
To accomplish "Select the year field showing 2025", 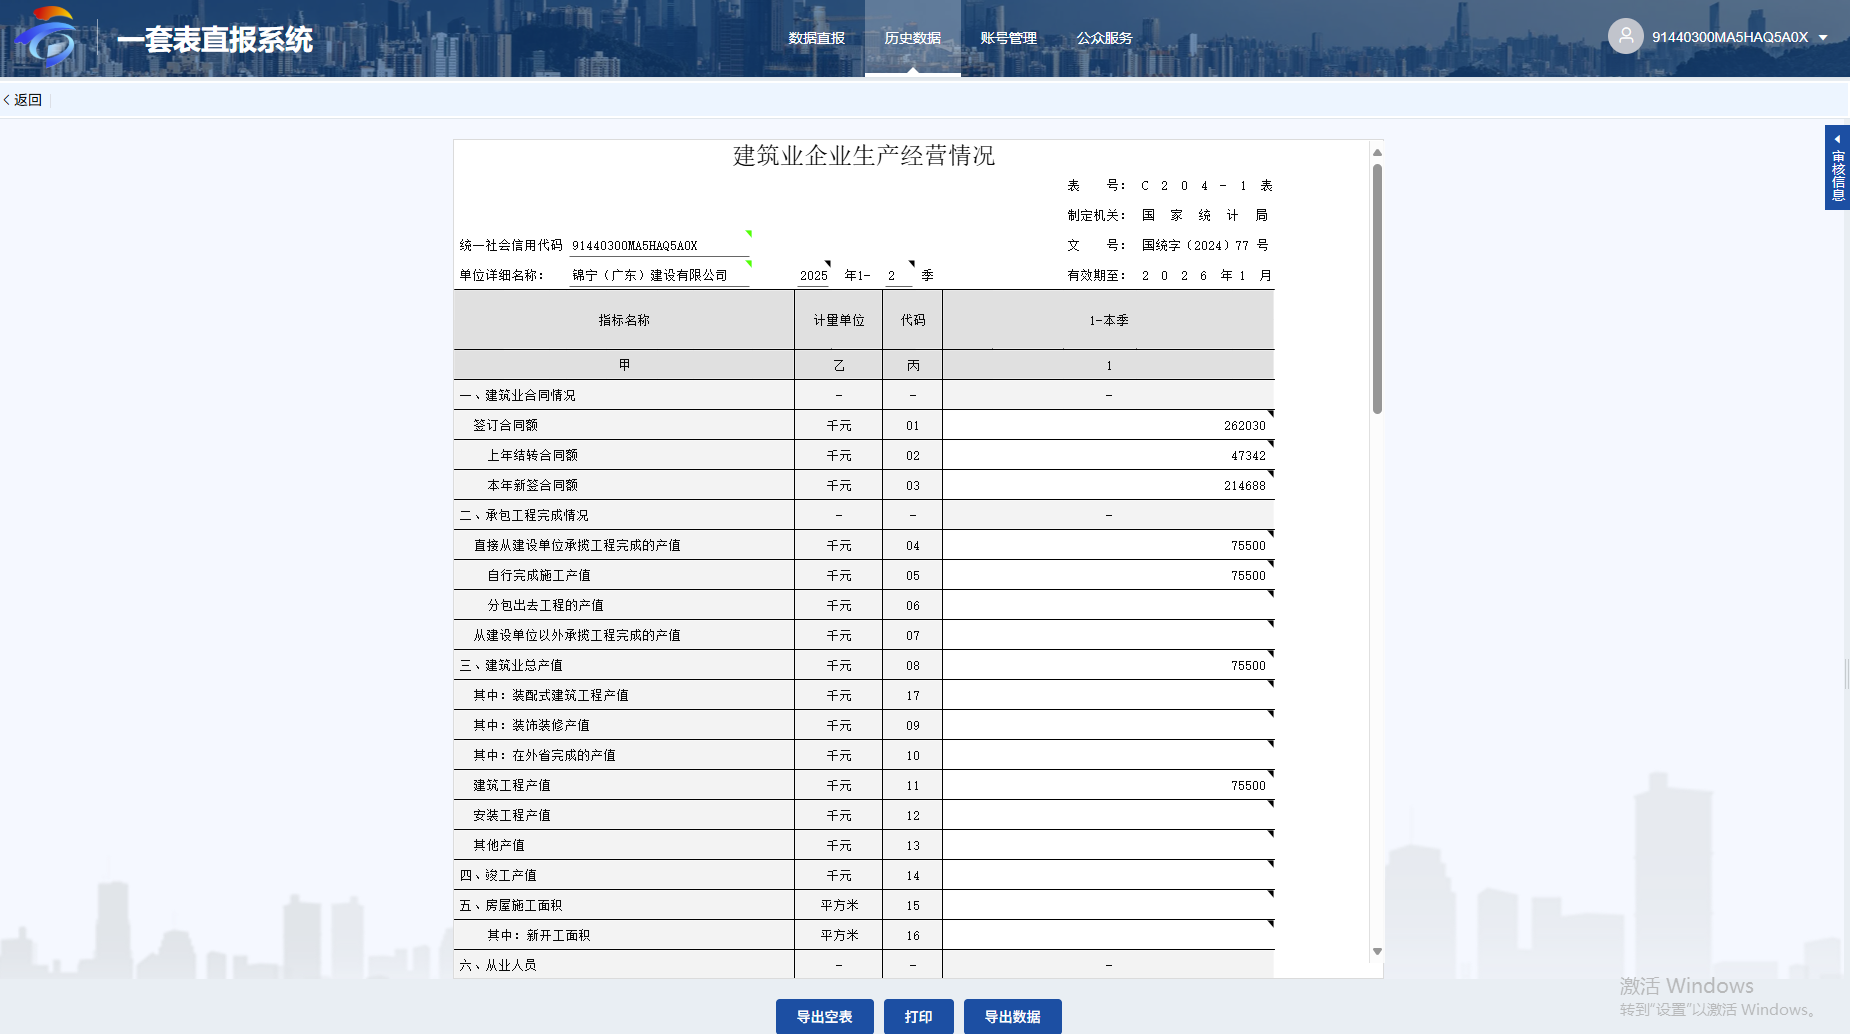I will [x=813, y=275].
